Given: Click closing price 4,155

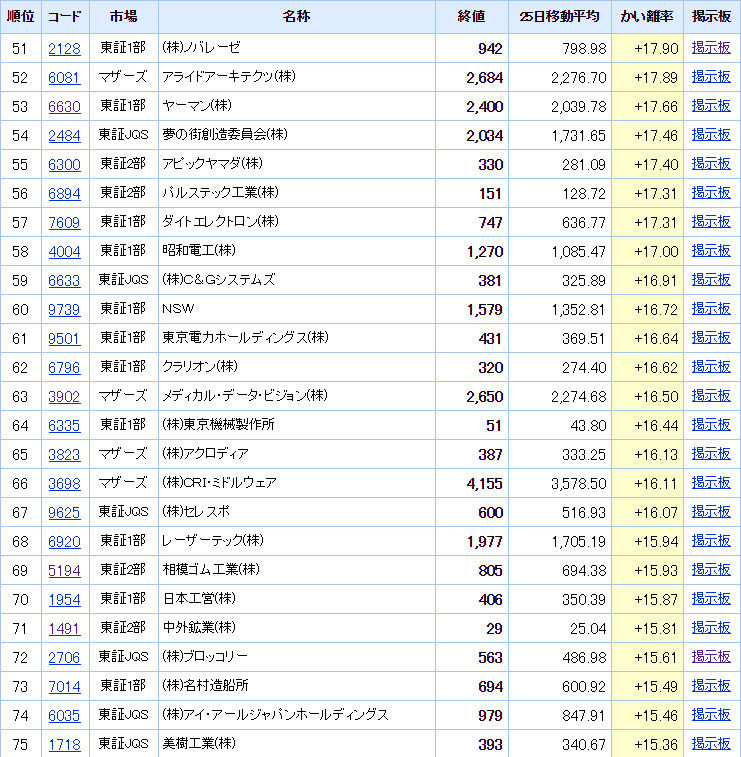Looking at the screenshot, I should 485,483.
